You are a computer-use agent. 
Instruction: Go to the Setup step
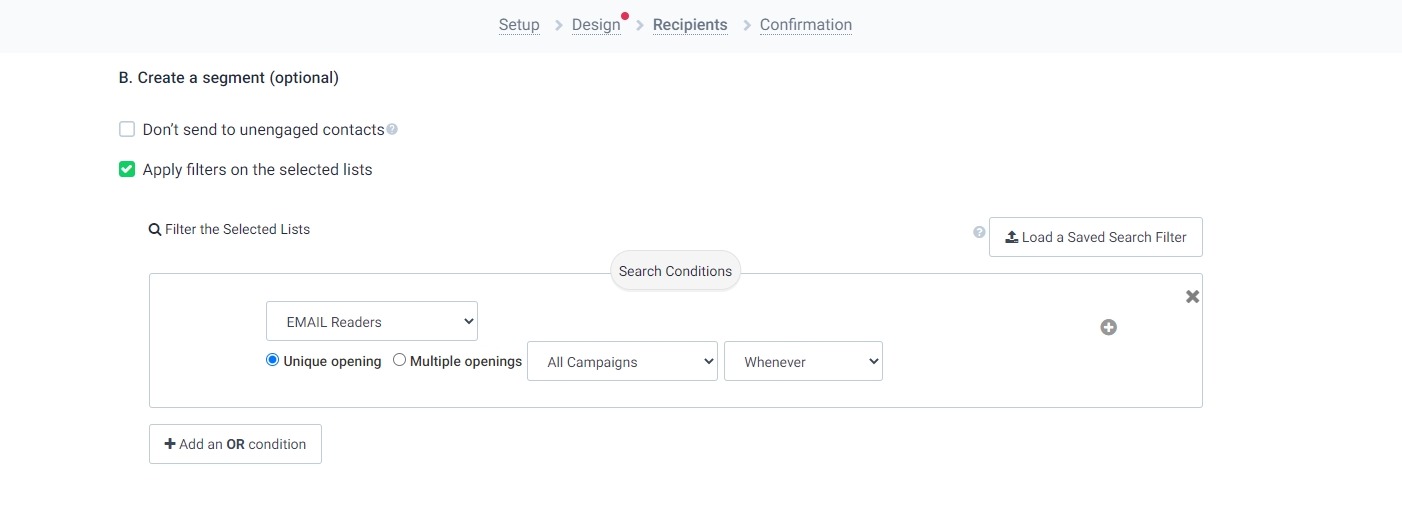[x=519, y=25]
